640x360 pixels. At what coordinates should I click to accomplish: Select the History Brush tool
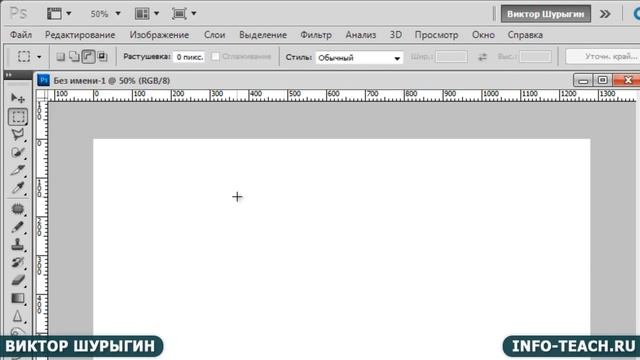[x=18, y=262]
